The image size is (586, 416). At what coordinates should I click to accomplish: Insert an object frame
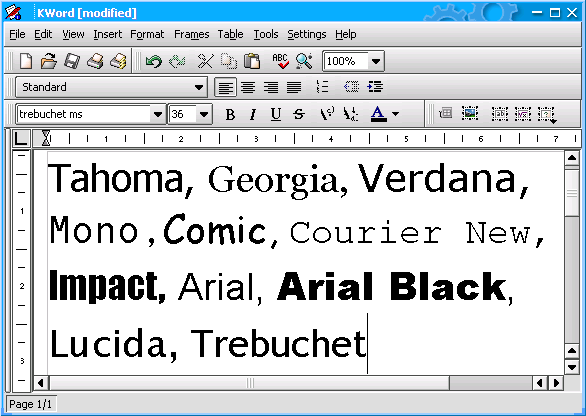[547, 114]
